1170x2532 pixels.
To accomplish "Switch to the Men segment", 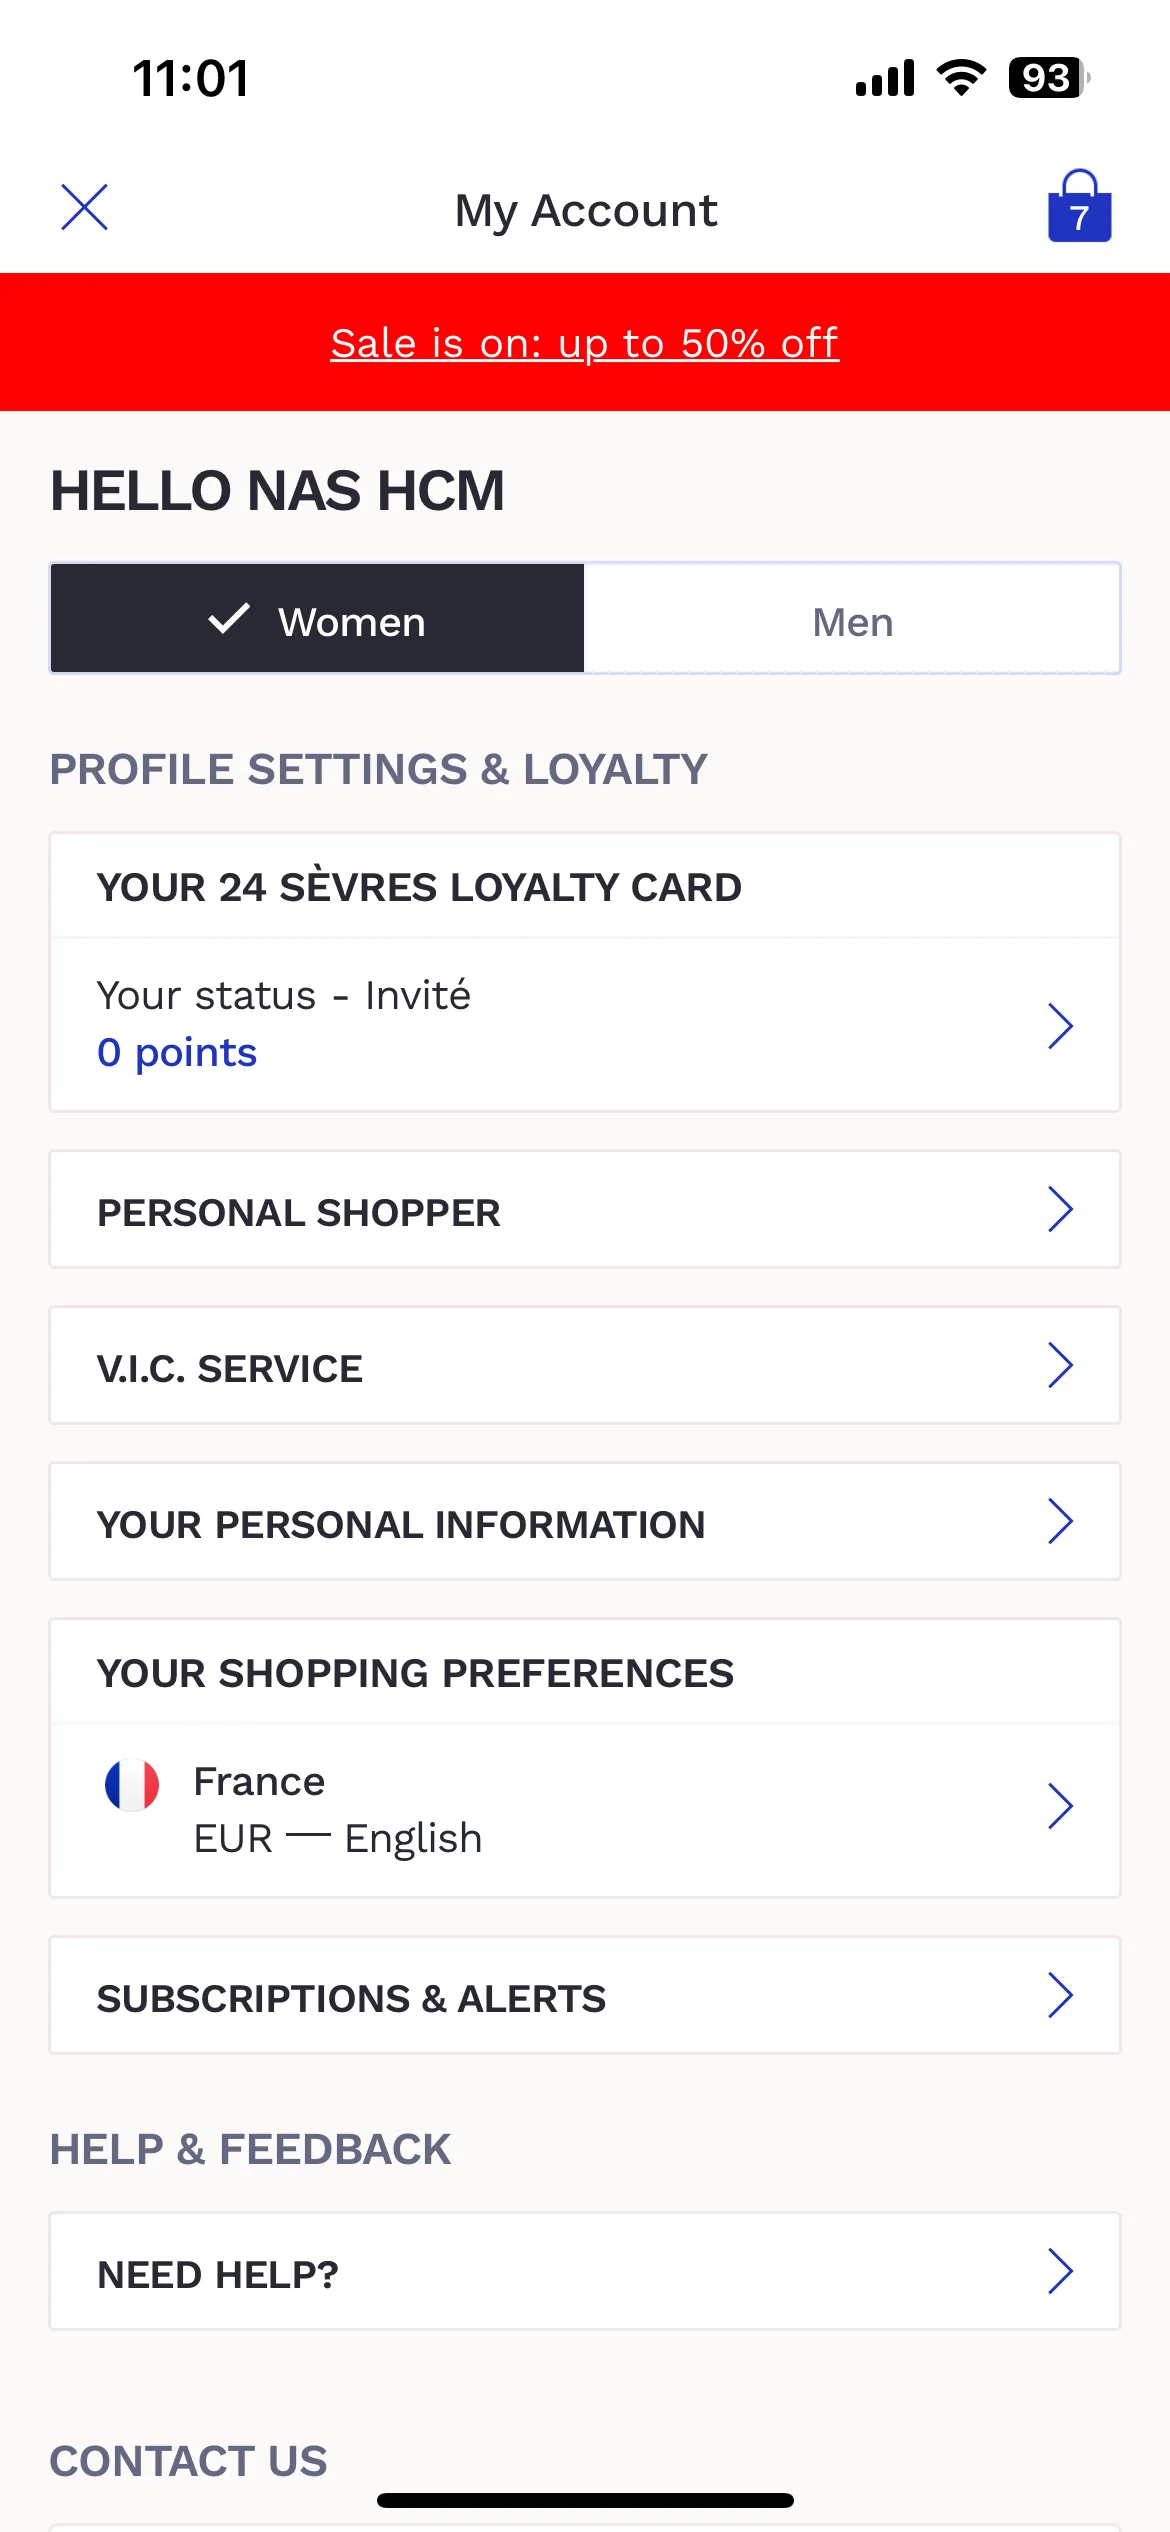I will click(852, 619).
